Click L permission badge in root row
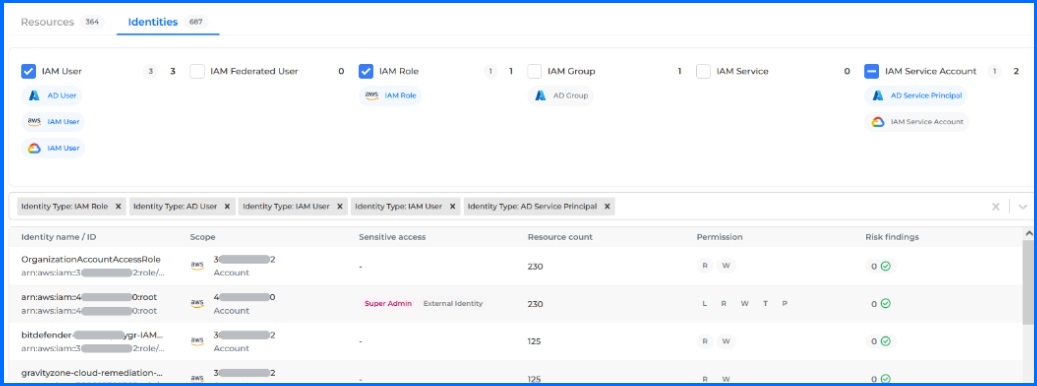Viewport: 1037px width, 386px height. click(x=704, y=304)
